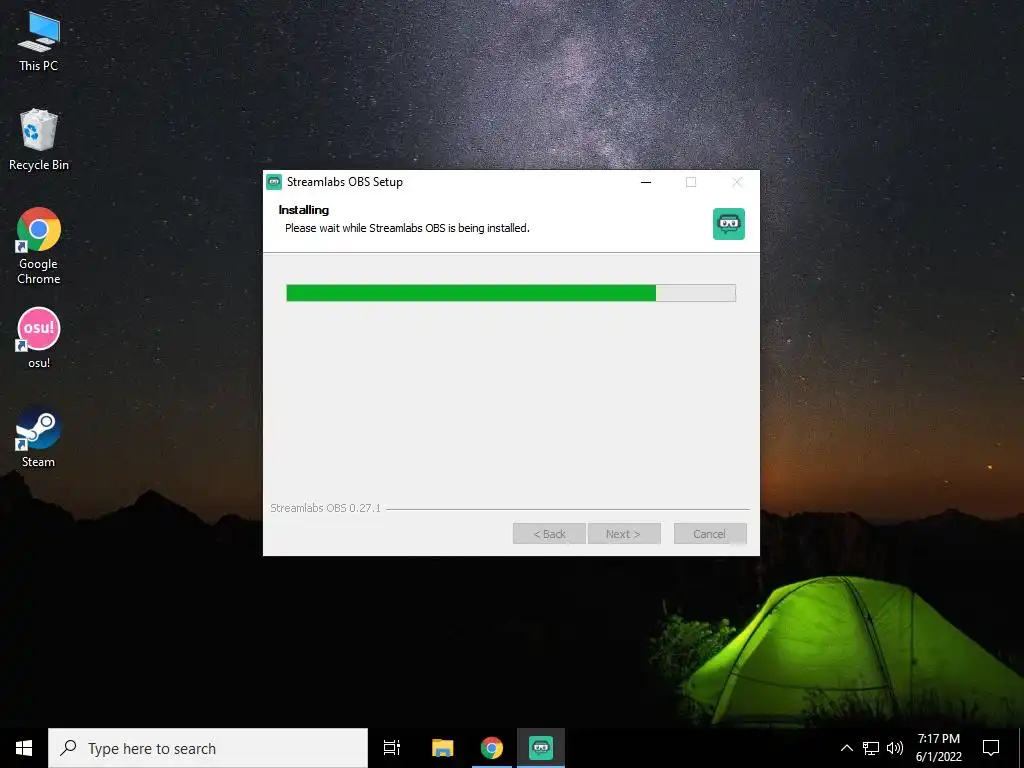This screenshot has width=1024, height=768.
Task: Close the Streamlabs OBS Setup window
Action: click(737, 182)
